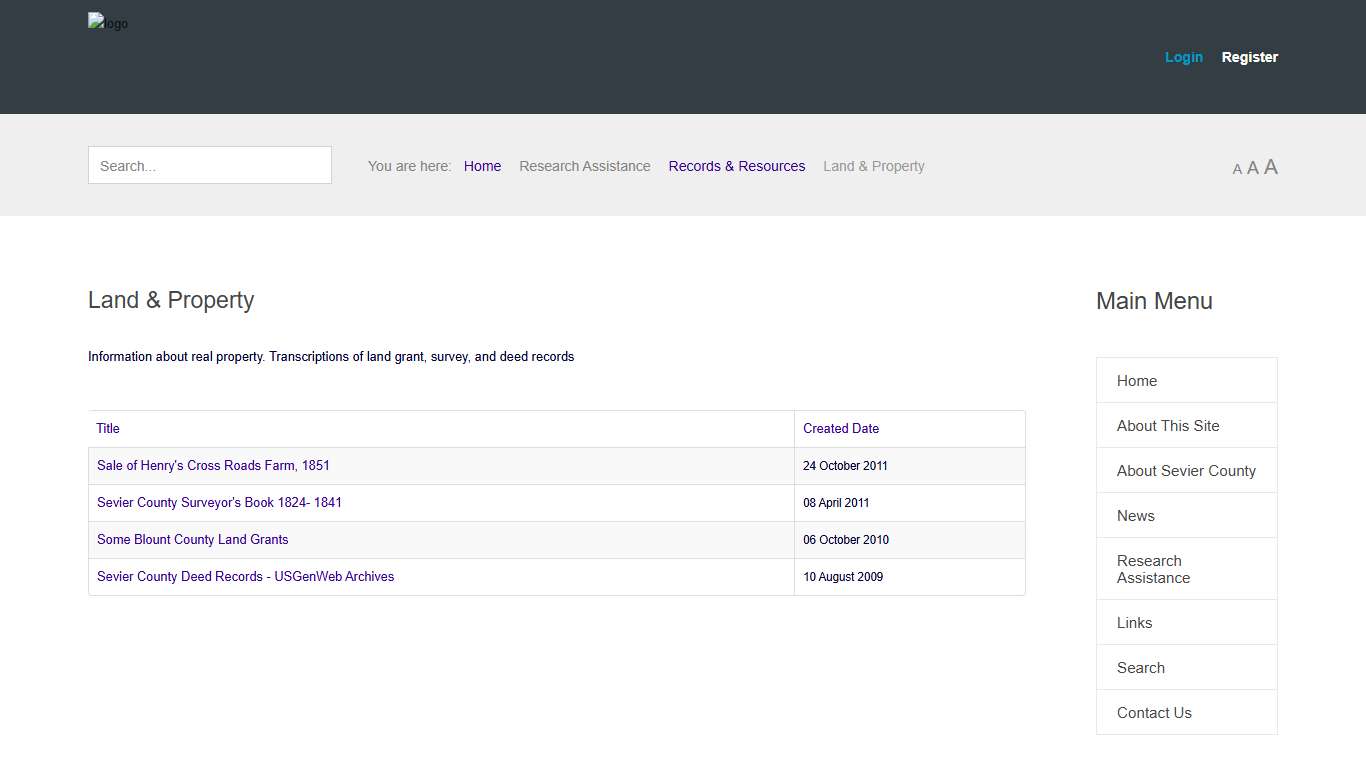Open the Register page
The image size is (1366, 768).
pyautogui.click(x=1249, y=57)
